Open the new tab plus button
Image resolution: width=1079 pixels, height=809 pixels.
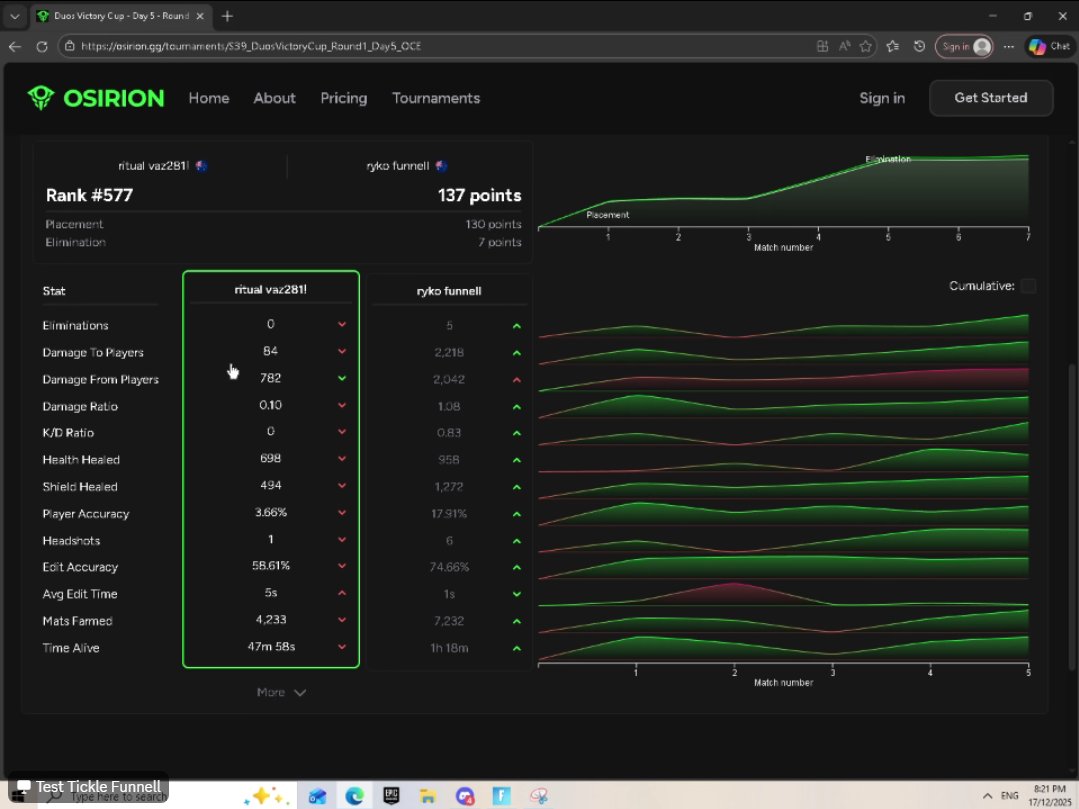pyautogui.click(x=227, y=15)
